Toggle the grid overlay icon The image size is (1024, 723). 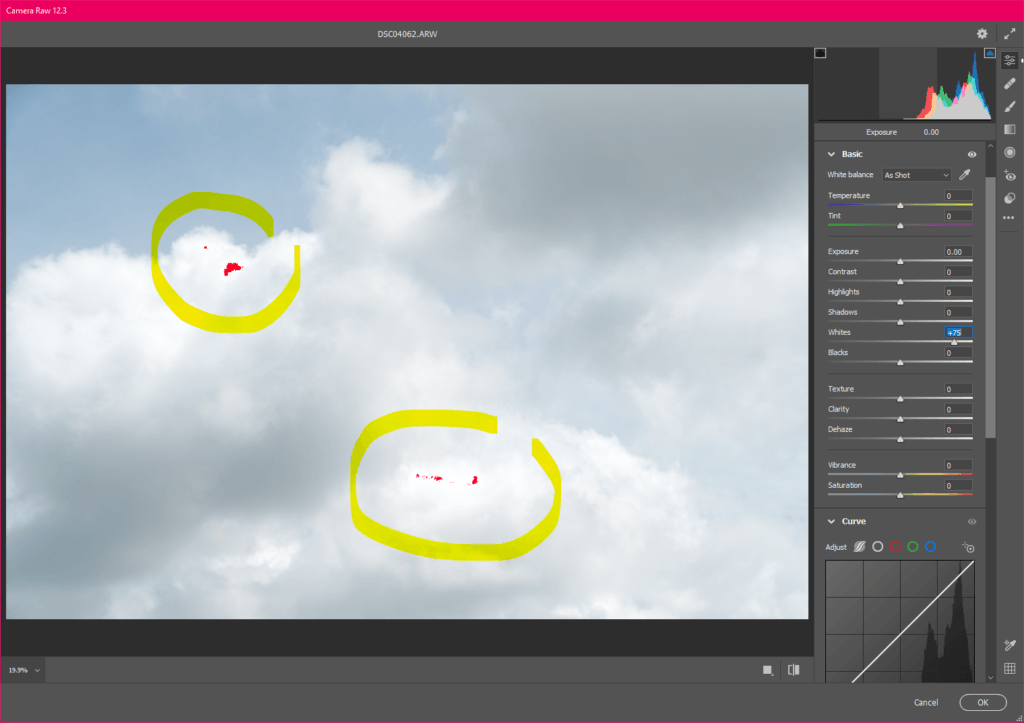tap(1010, 668)
